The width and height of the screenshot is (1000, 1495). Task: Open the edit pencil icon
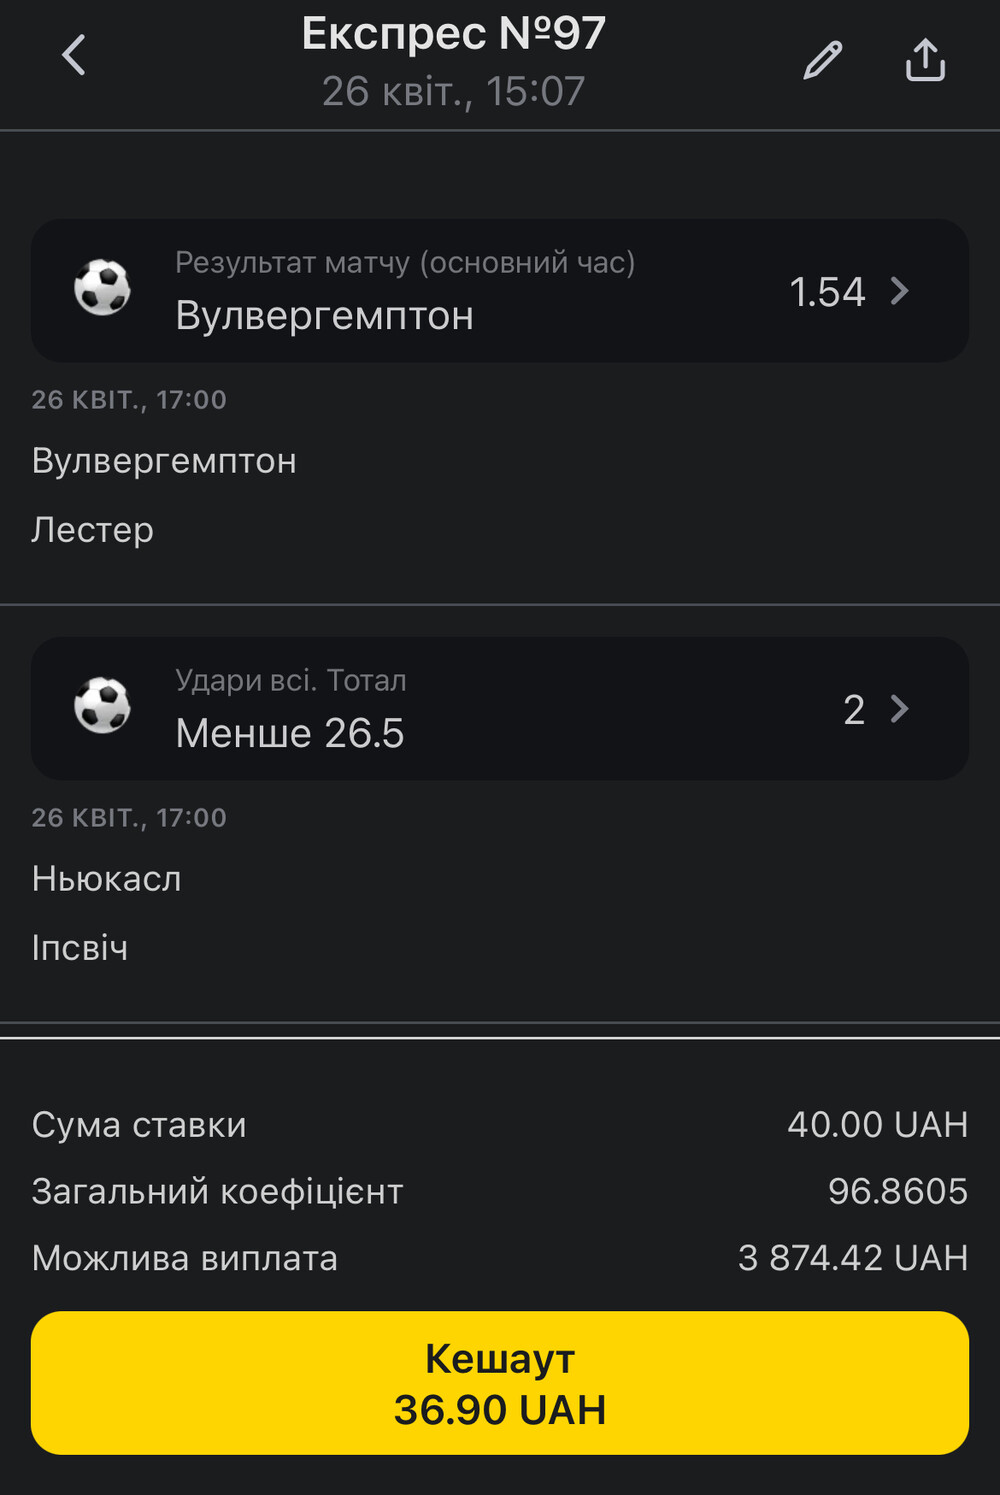point(823,60)
